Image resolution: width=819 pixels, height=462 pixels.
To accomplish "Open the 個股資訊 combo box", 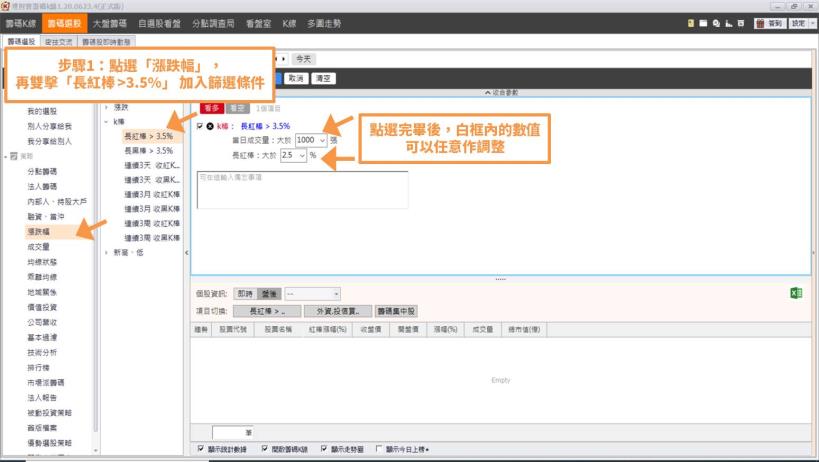I will [312, 294].
